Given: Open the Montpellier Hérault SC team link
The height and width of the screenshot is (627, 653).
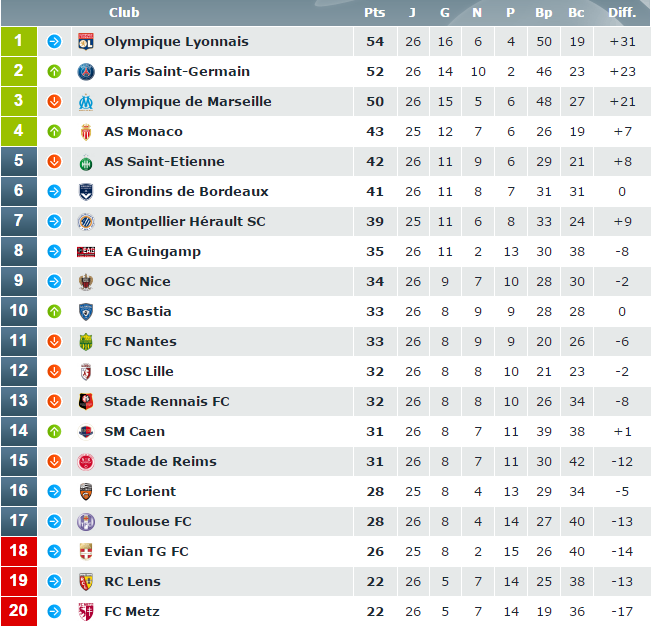Looking at the screenshot, I should pyautogui.click(x=184, y=221).
